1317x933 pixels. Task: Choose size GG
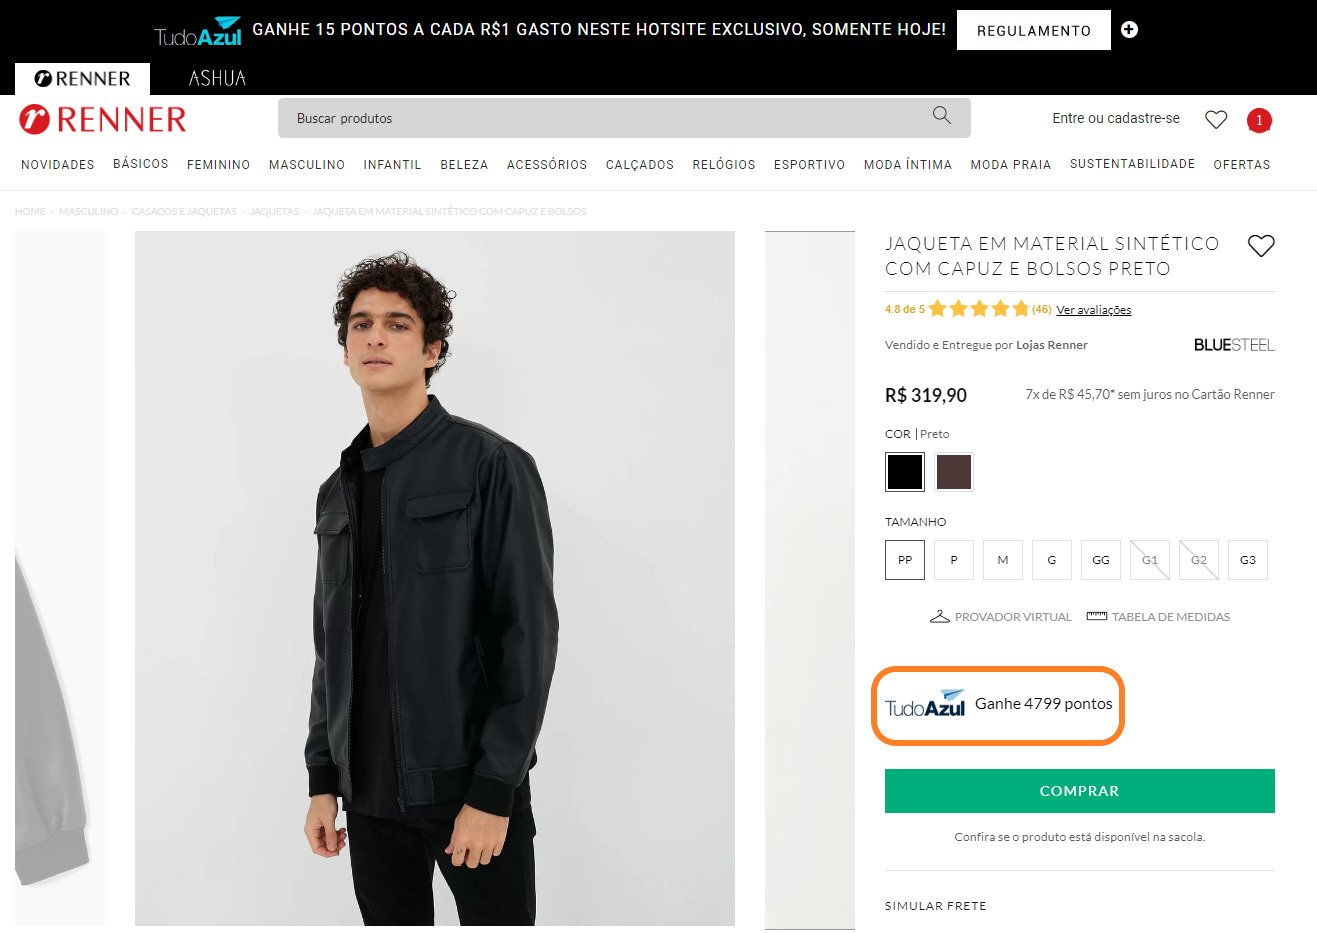pyautogui.click(x=1101, y=560)
